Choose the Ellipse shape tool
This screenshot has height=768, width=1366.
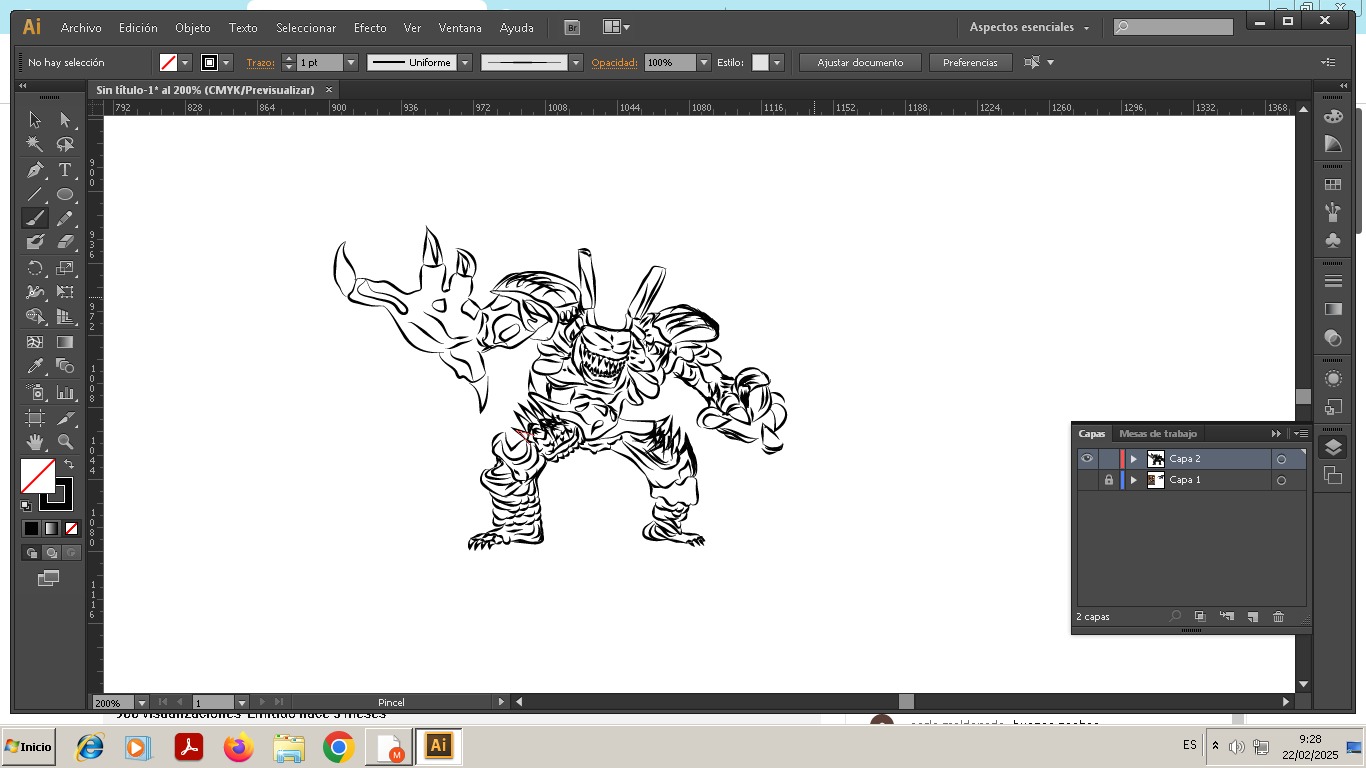tap(65, 194)
